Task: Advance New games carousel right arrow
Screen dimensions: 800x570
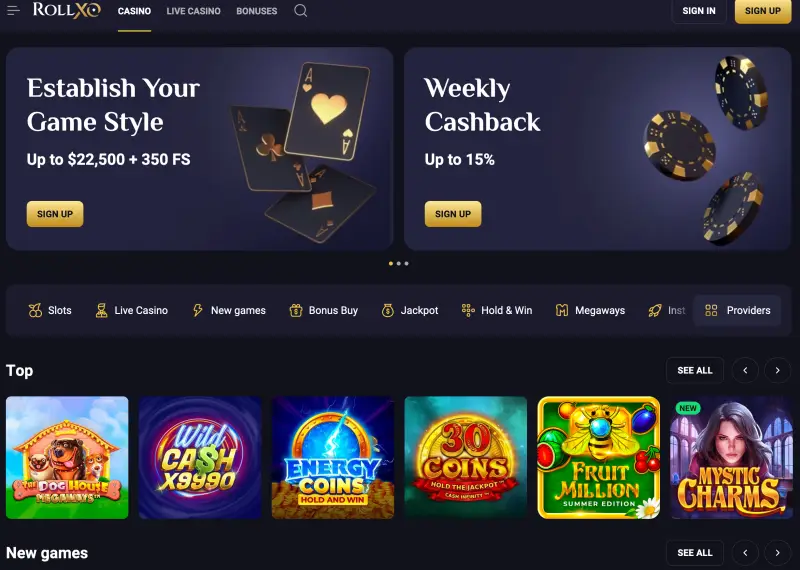Action: click(x=777, y=553)
